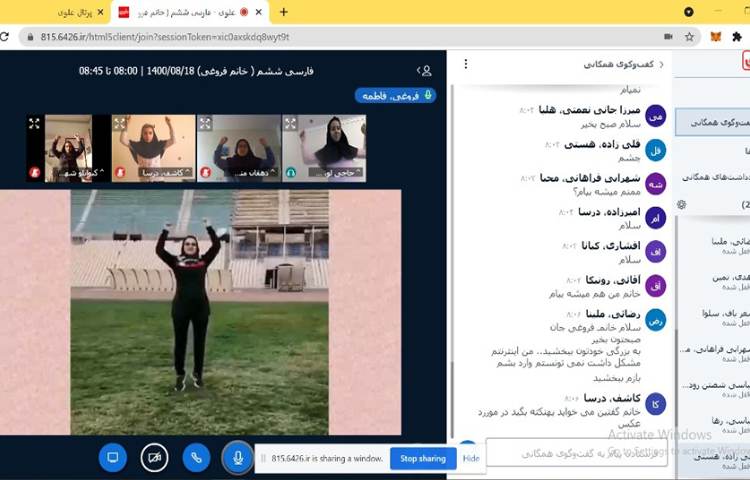Open کاشف، درسا webcam name dropdown

[165, 173]
